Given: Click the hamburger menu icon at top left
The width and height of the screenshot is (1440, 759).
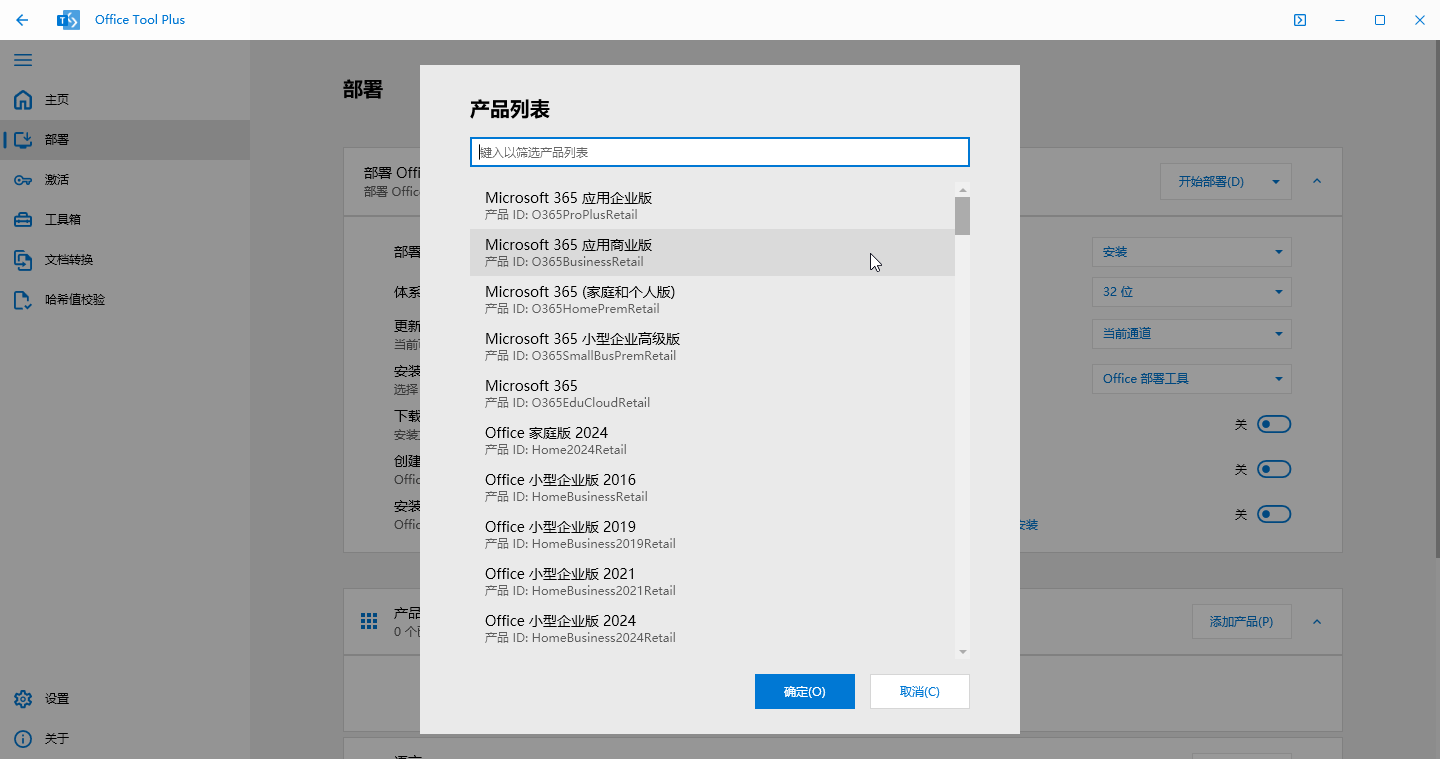Looking at the screenshot, I should (x=22, y=60).
